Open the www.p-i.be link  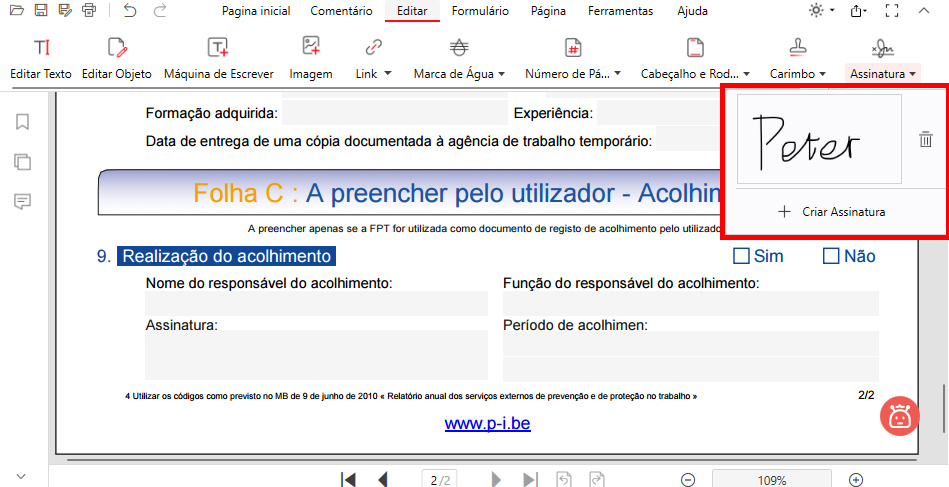(x=488, y=423)
